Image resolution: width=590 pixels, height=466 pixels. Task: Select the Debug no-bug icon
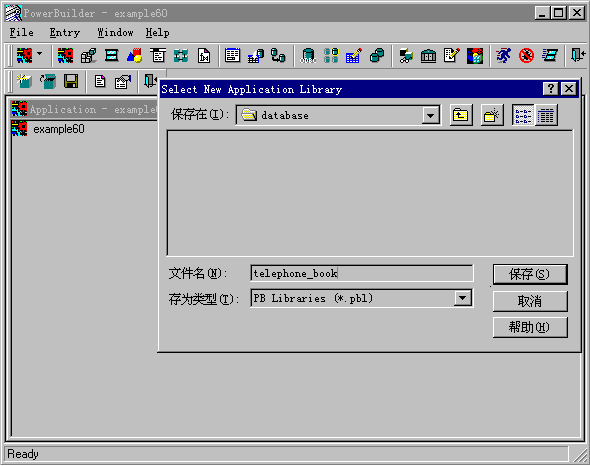click(526, 56)
